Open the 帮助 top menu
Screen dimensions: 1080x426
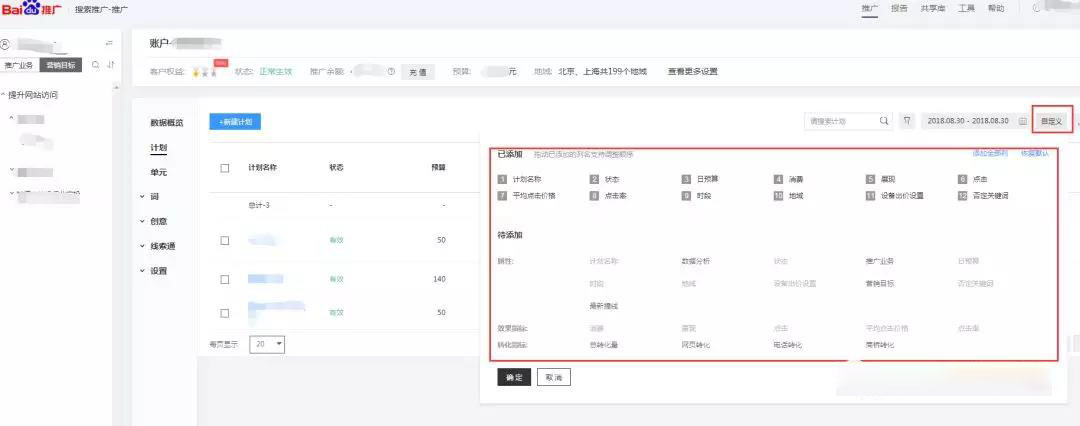(996, 9)
